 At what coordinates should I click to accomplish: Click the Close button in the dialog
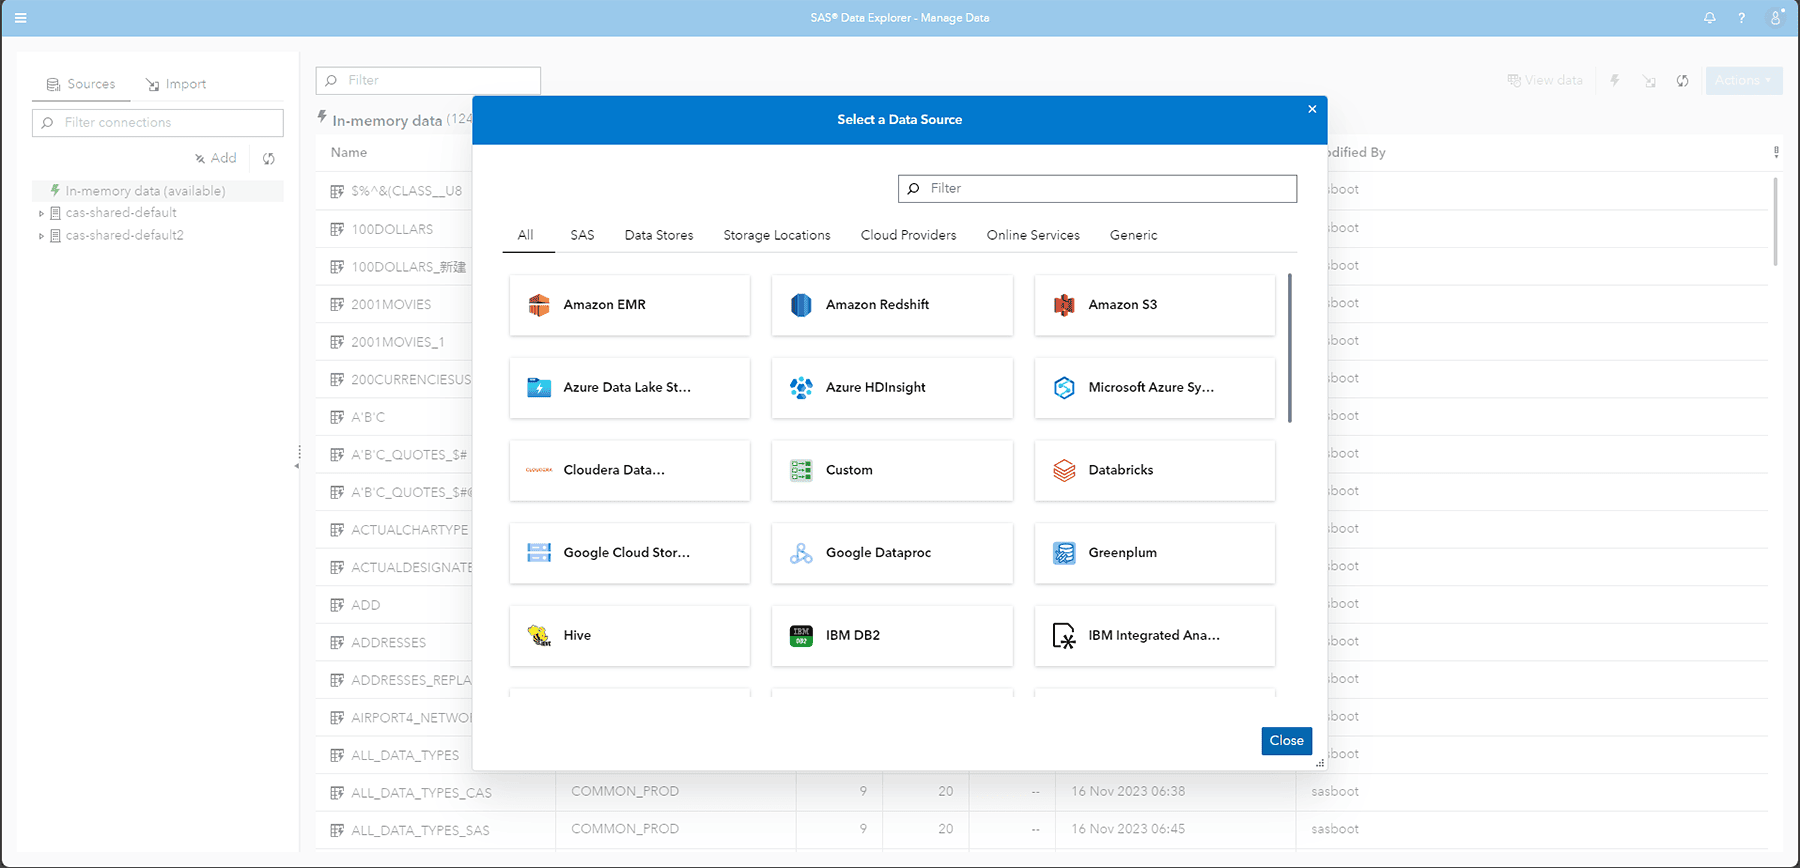point(1286,741)
